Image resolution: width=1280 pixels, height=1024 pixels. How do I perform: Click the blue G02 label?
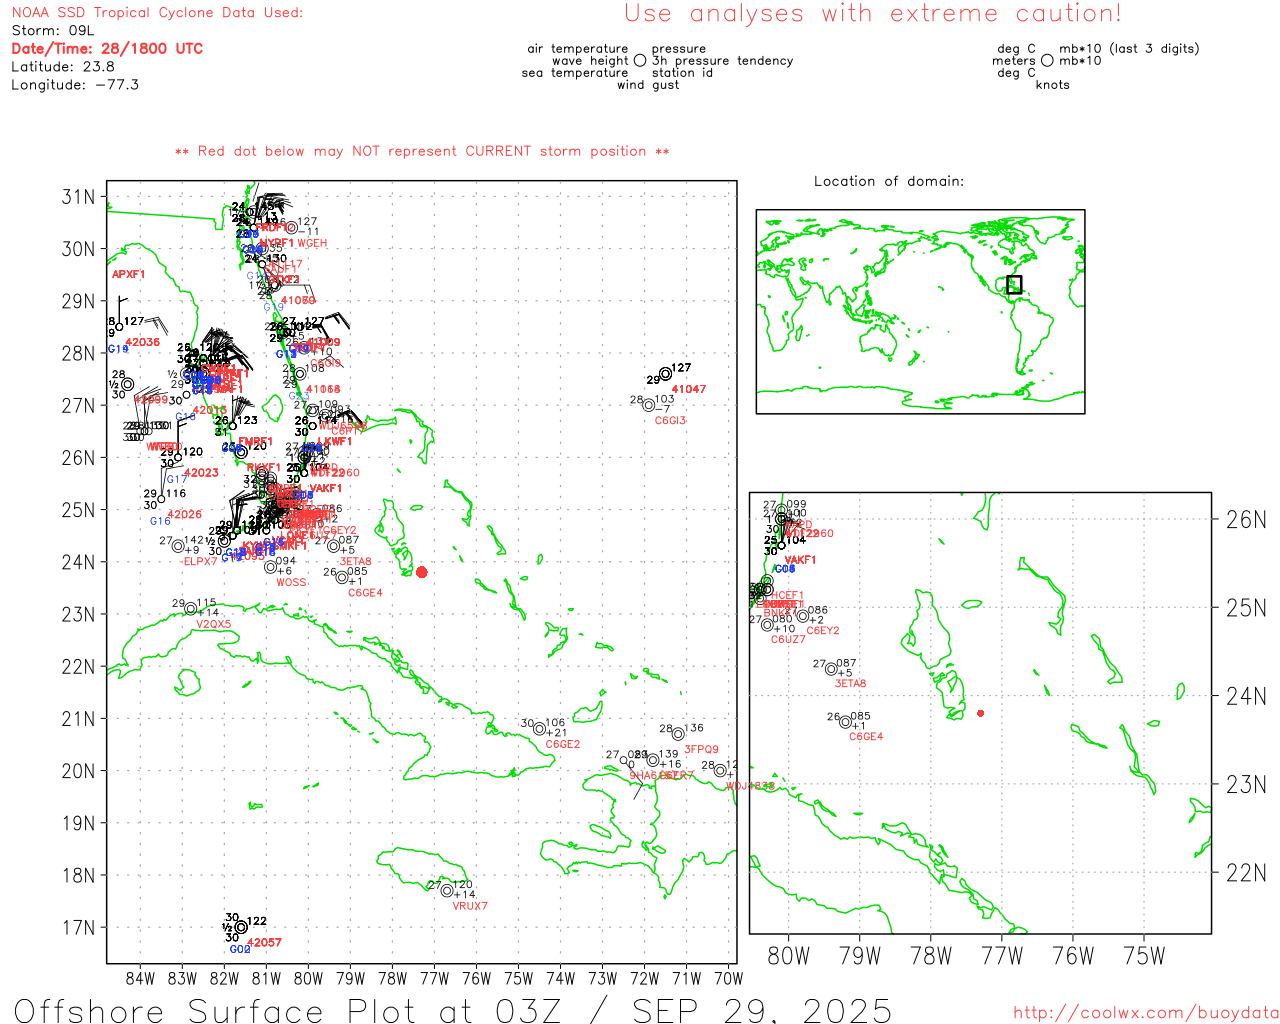tap(240, 949)
